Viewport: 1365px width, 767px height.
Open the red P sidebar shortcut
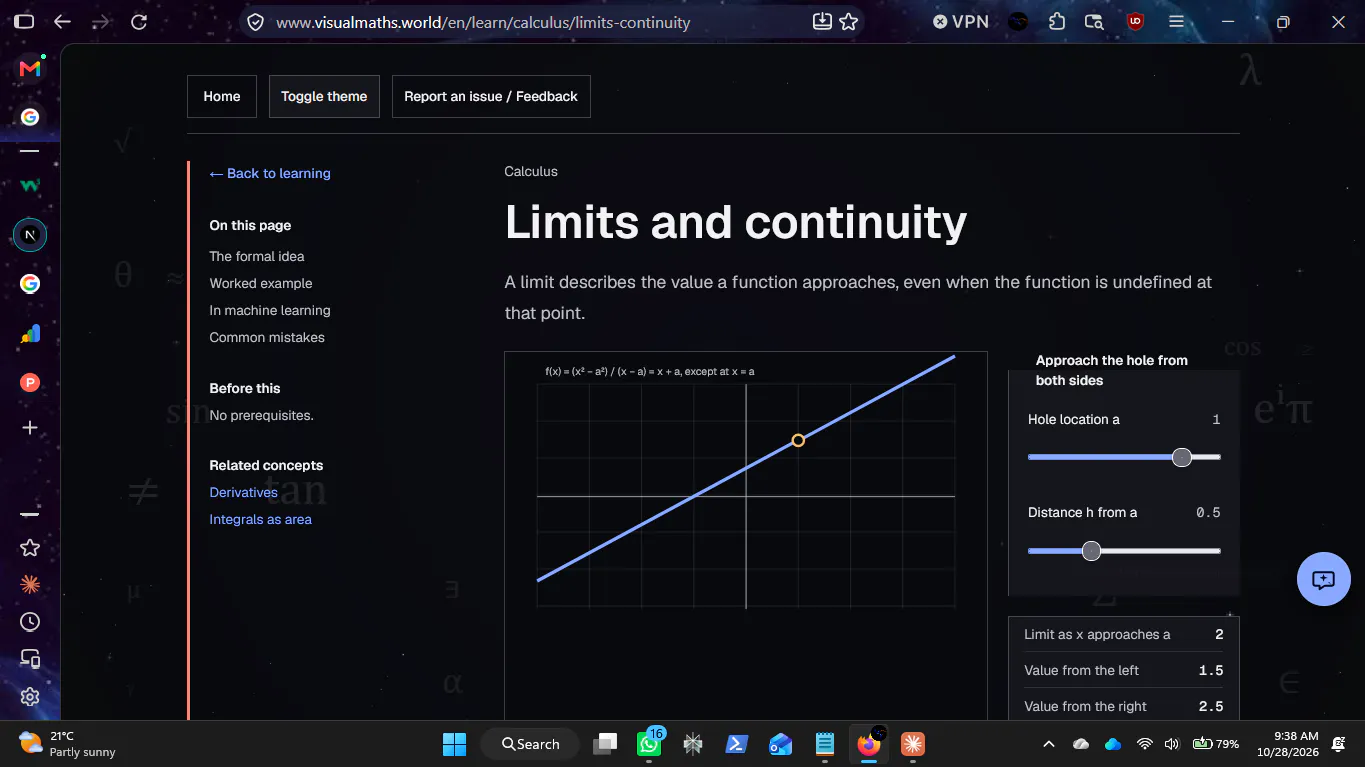[30, 382]
